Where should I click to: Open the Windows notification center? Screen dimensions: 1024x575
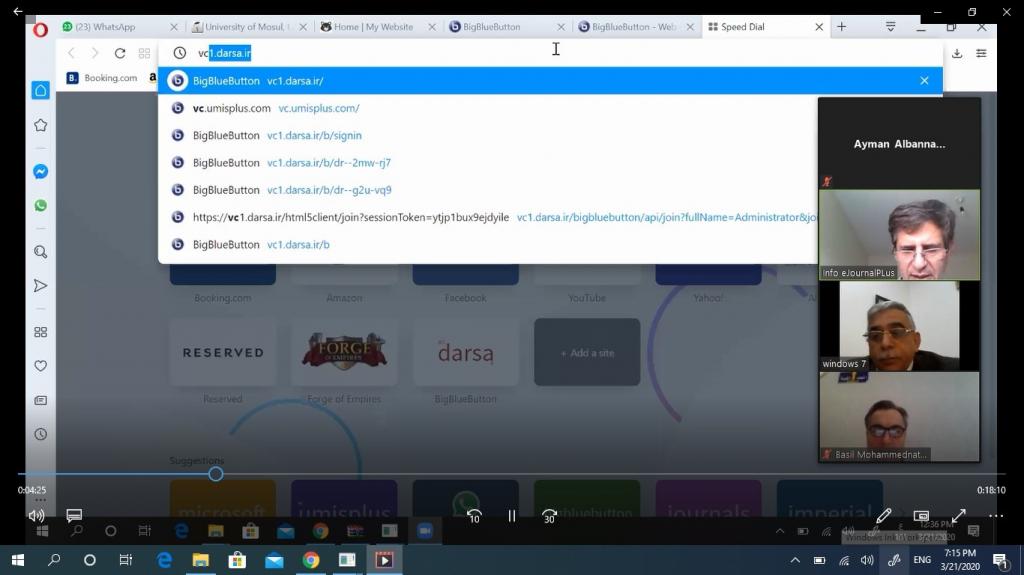(999, 560)
